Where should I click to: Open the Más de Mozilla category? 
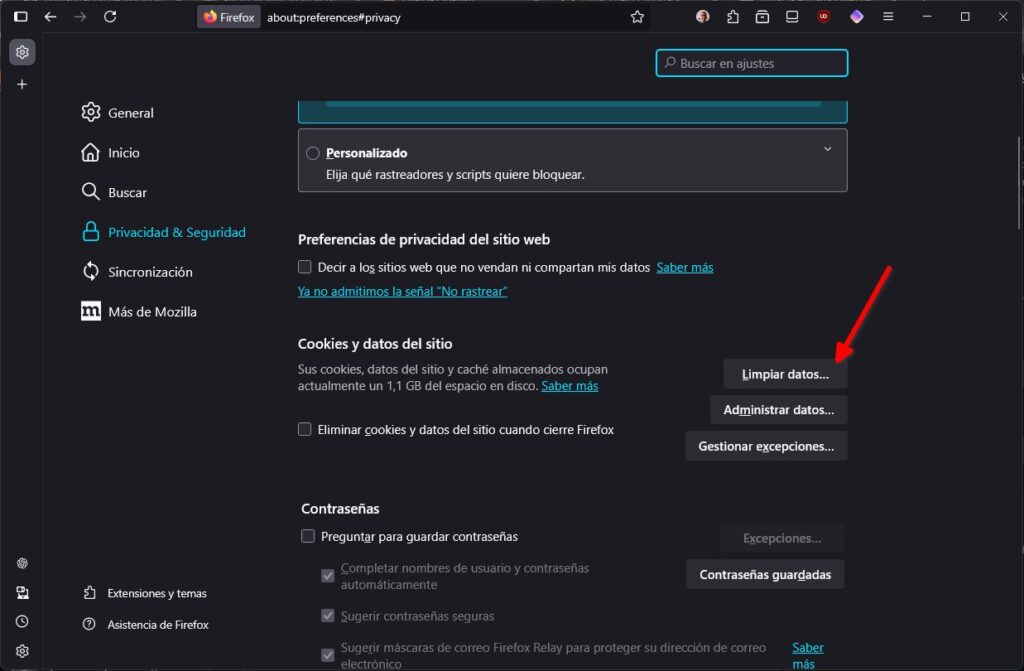pyautogui.click(x=139, y=312)
